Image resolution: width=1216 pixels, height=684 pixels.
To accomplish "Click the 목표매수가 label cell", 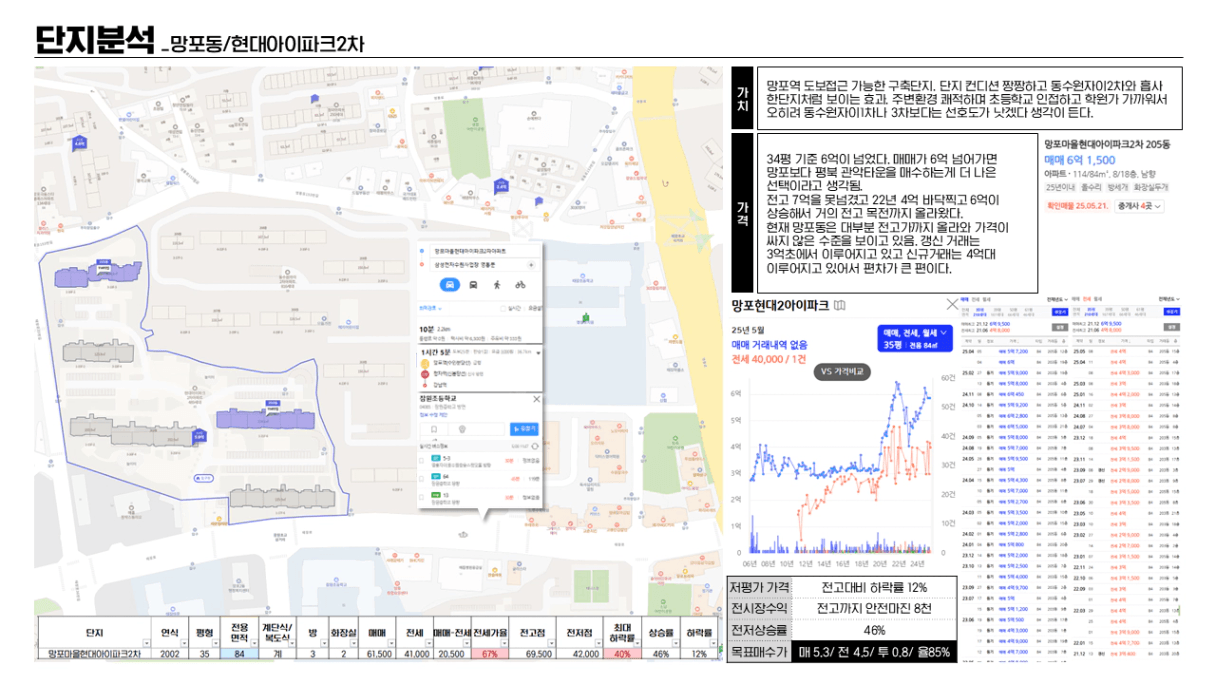I will tap(758, 652).
